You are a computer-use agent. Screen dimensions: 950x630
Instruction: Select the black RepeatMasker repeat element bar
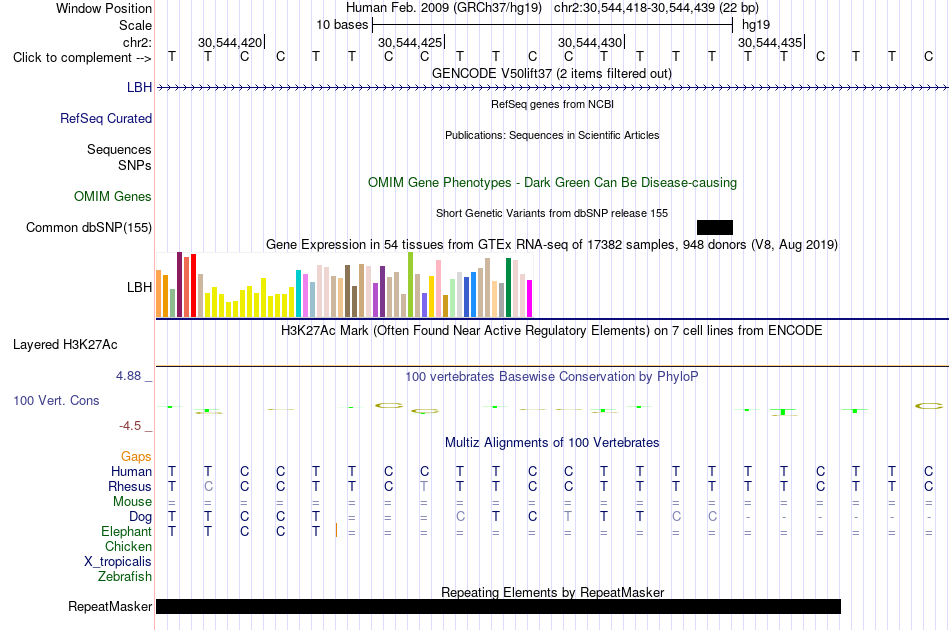click(498, 606)
